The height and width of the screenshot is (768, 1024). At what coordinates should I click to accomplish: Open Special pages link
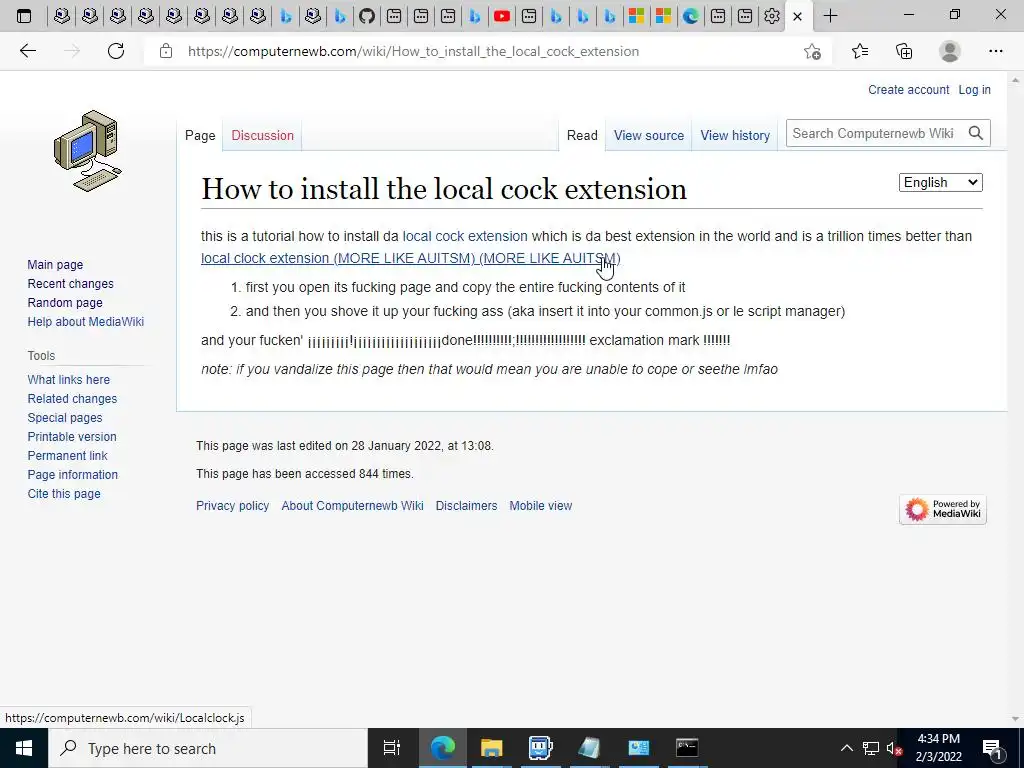pos(65,417)
